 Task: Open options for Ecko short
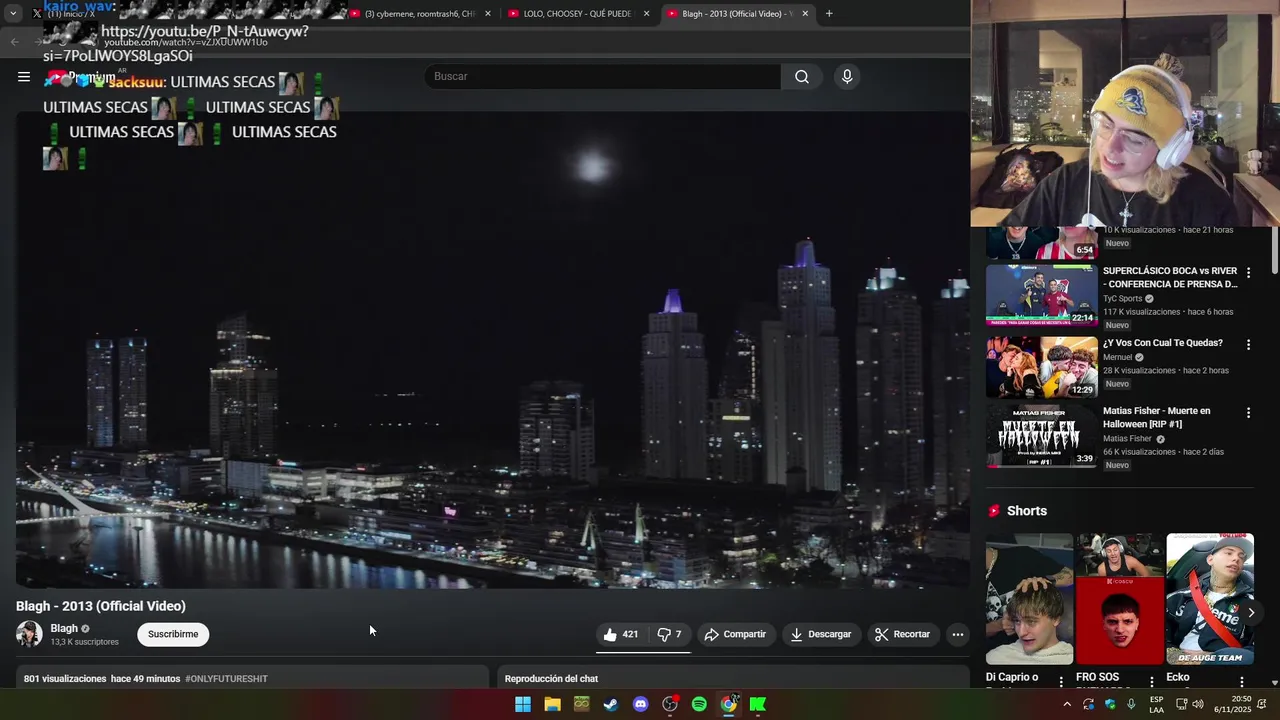coord(1242,682)
